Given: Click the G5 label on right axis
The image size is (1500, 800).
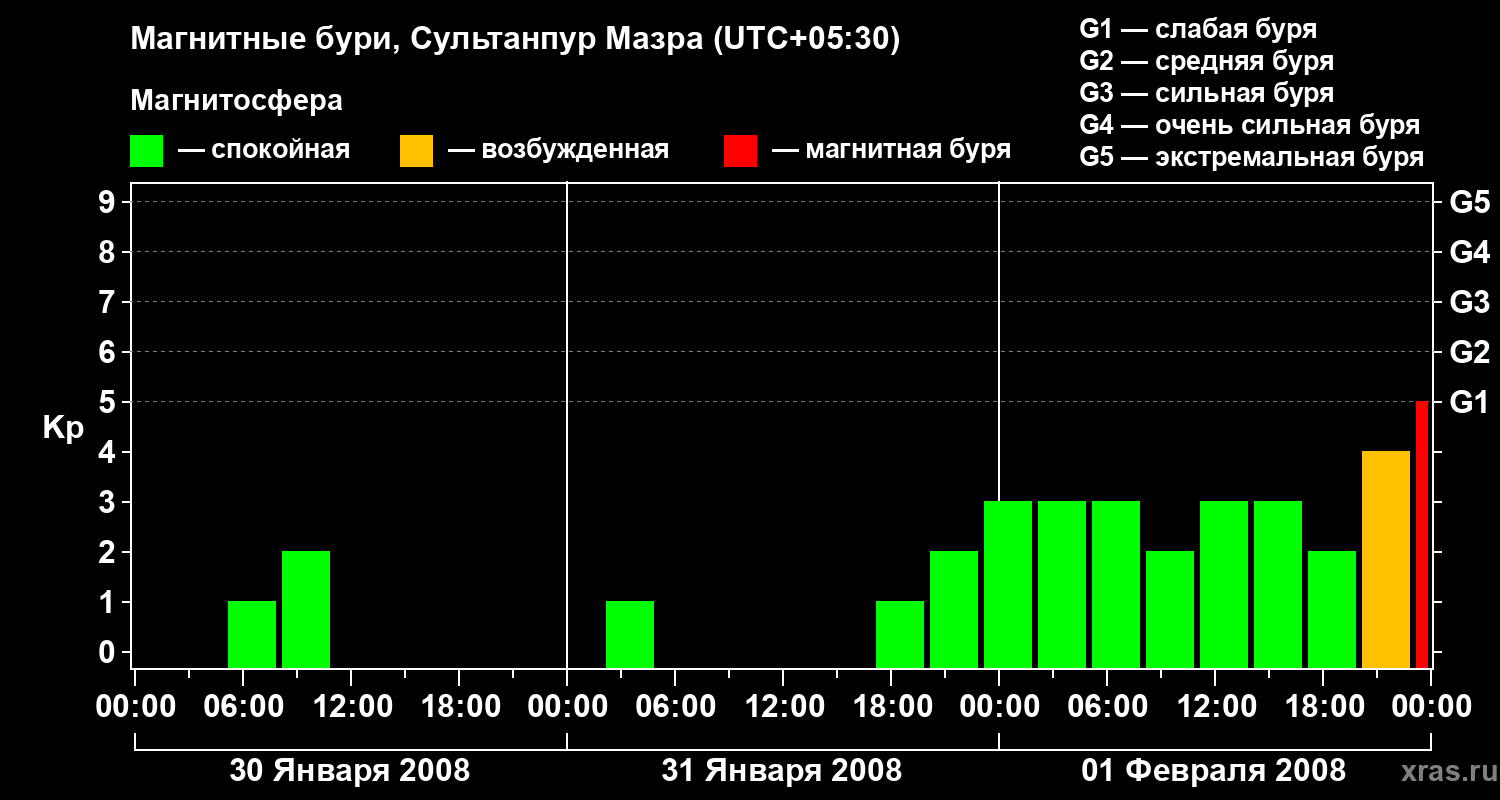Looking at the screenshot, I should [x=1469, y=203].
